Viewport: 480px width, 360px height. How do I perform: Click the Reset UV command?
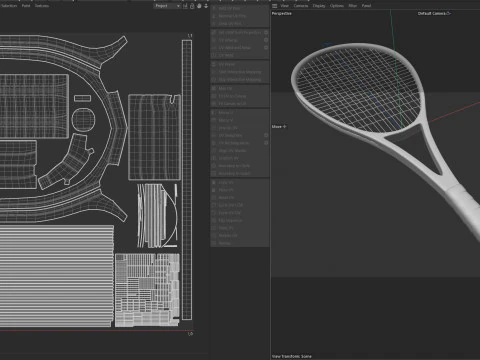pyautogui.click(x=240, y=198)
